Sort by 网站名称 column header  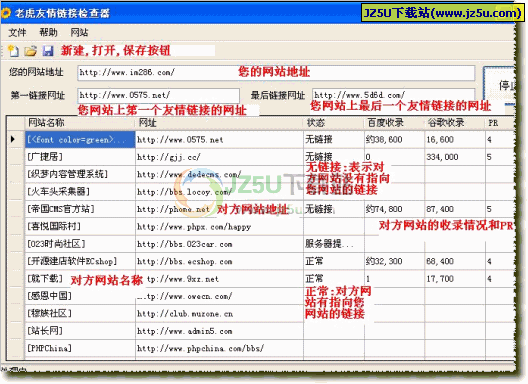pos(80,123)
